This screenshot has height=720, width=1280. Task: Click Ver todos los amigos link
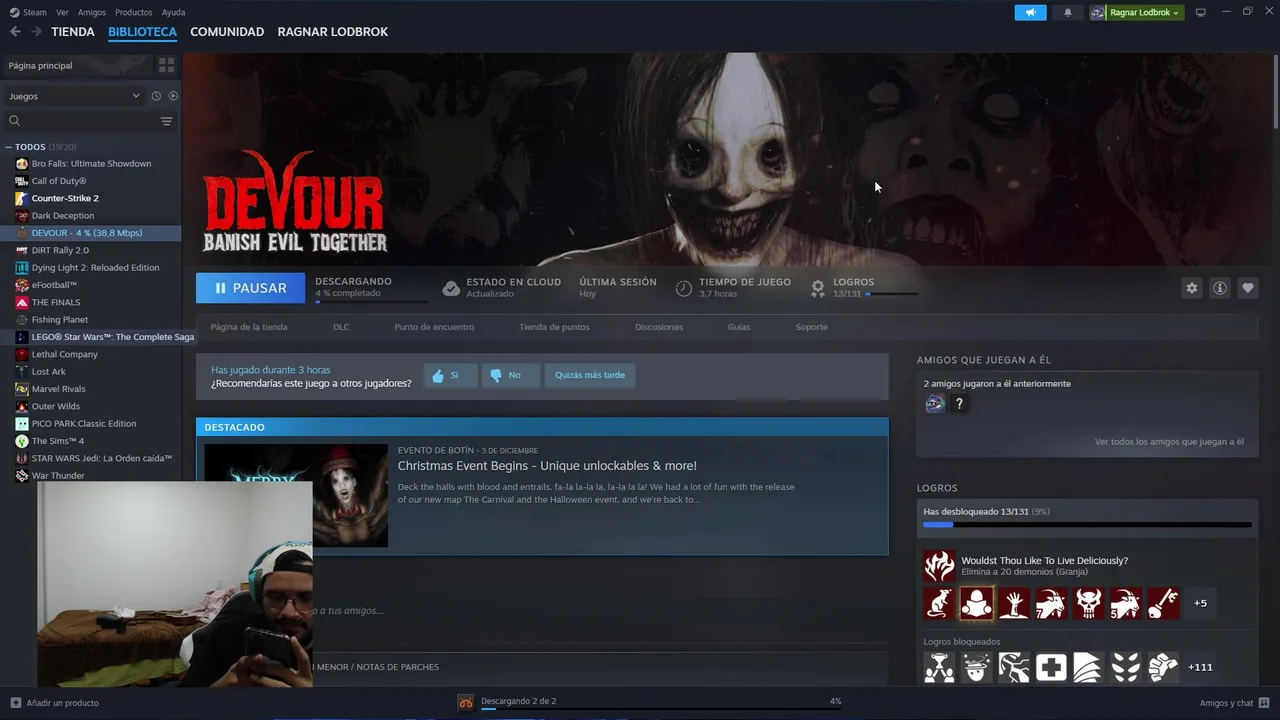point(1169,442)
